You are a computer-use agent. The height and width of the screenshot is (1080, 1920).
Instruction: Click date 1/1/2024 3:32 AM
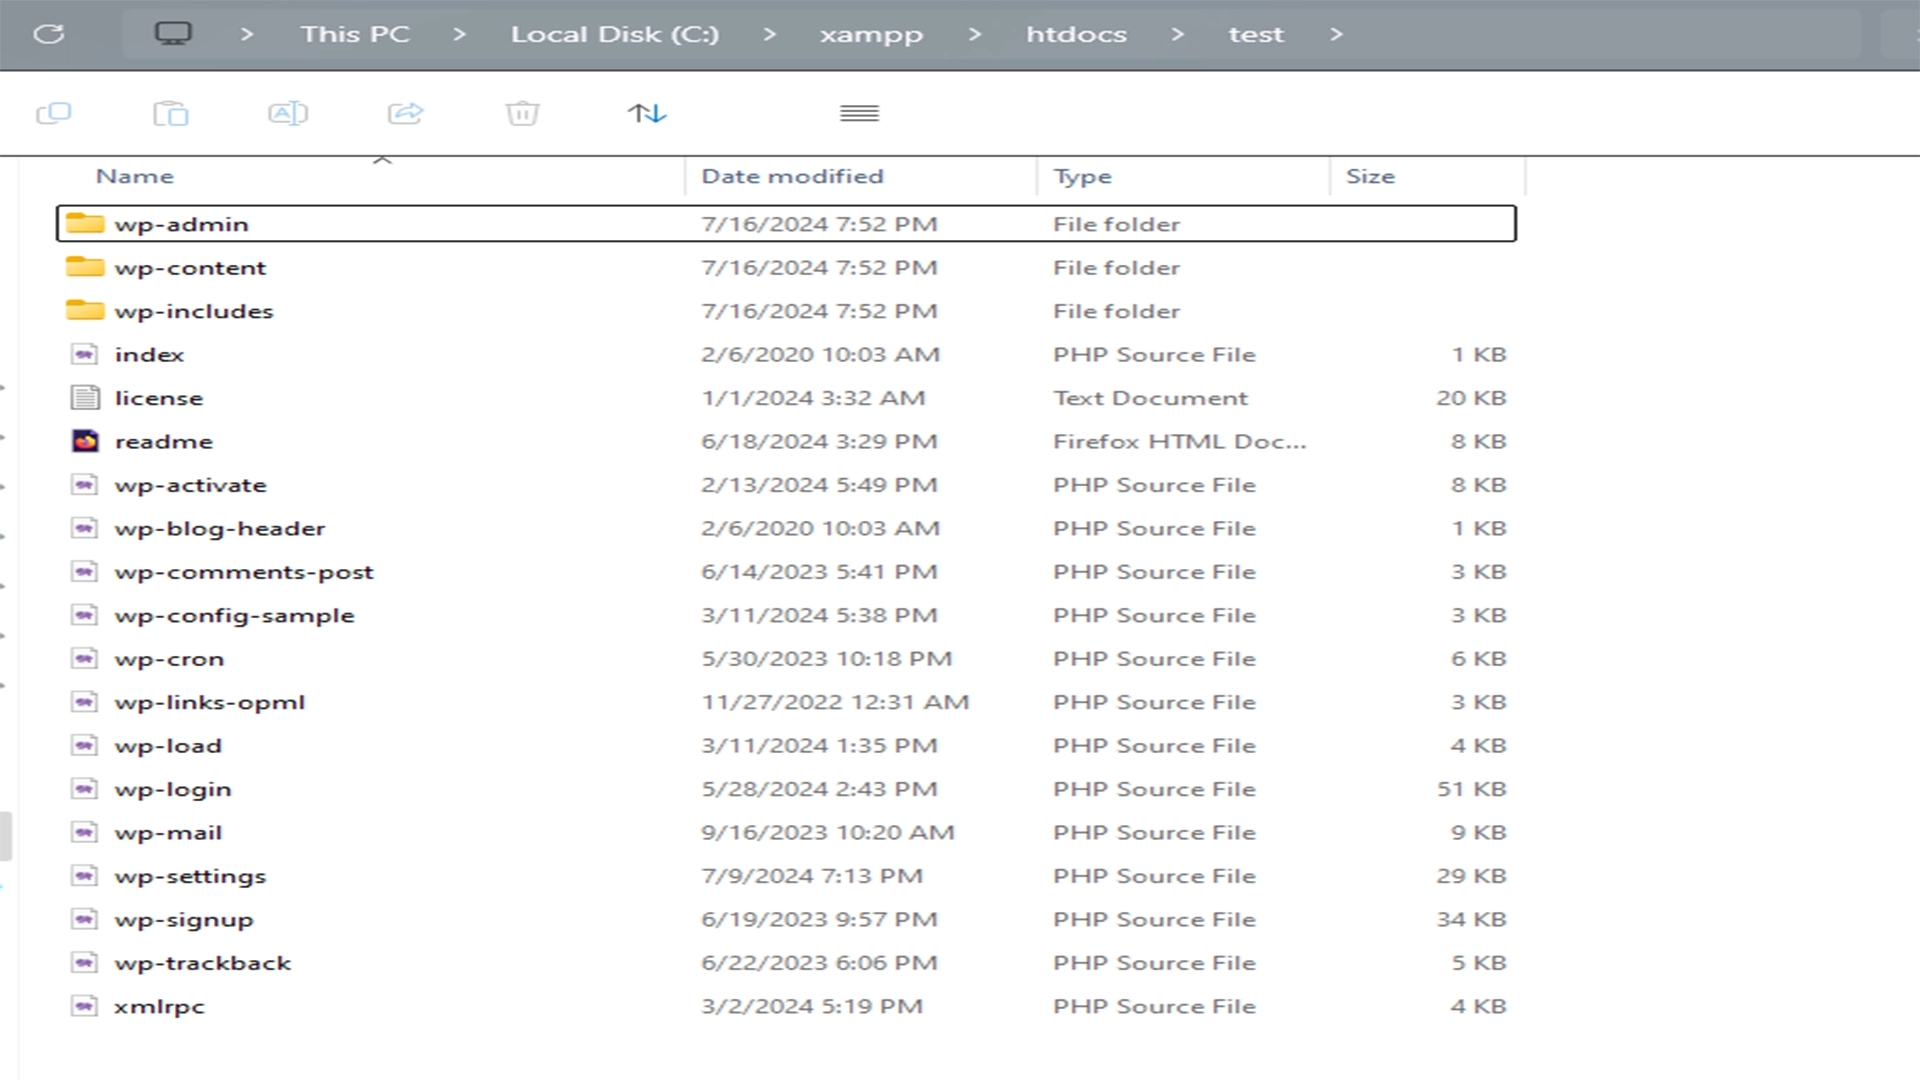(813, 398)
